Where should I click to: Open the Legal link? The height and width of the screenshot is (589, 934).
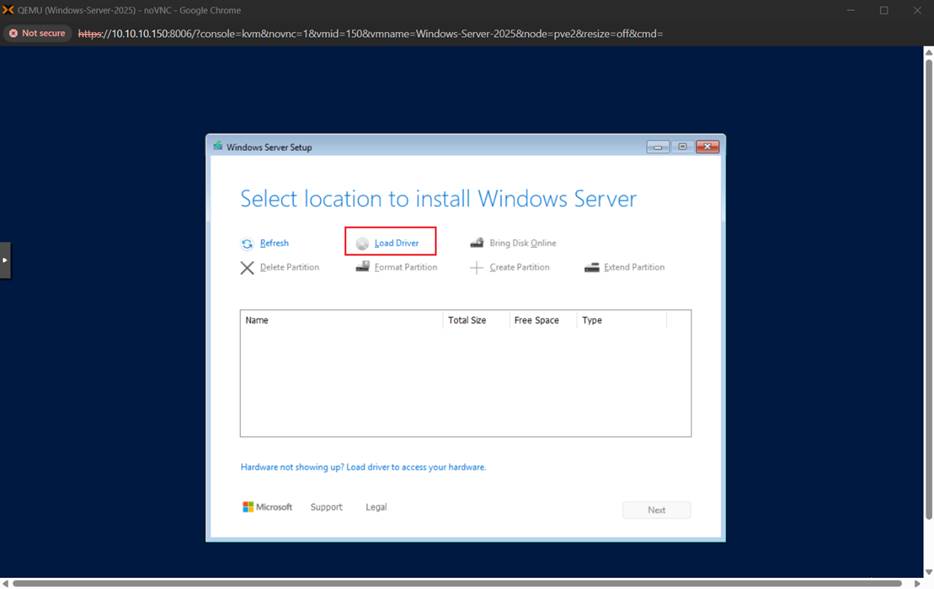tap(376, 507)
